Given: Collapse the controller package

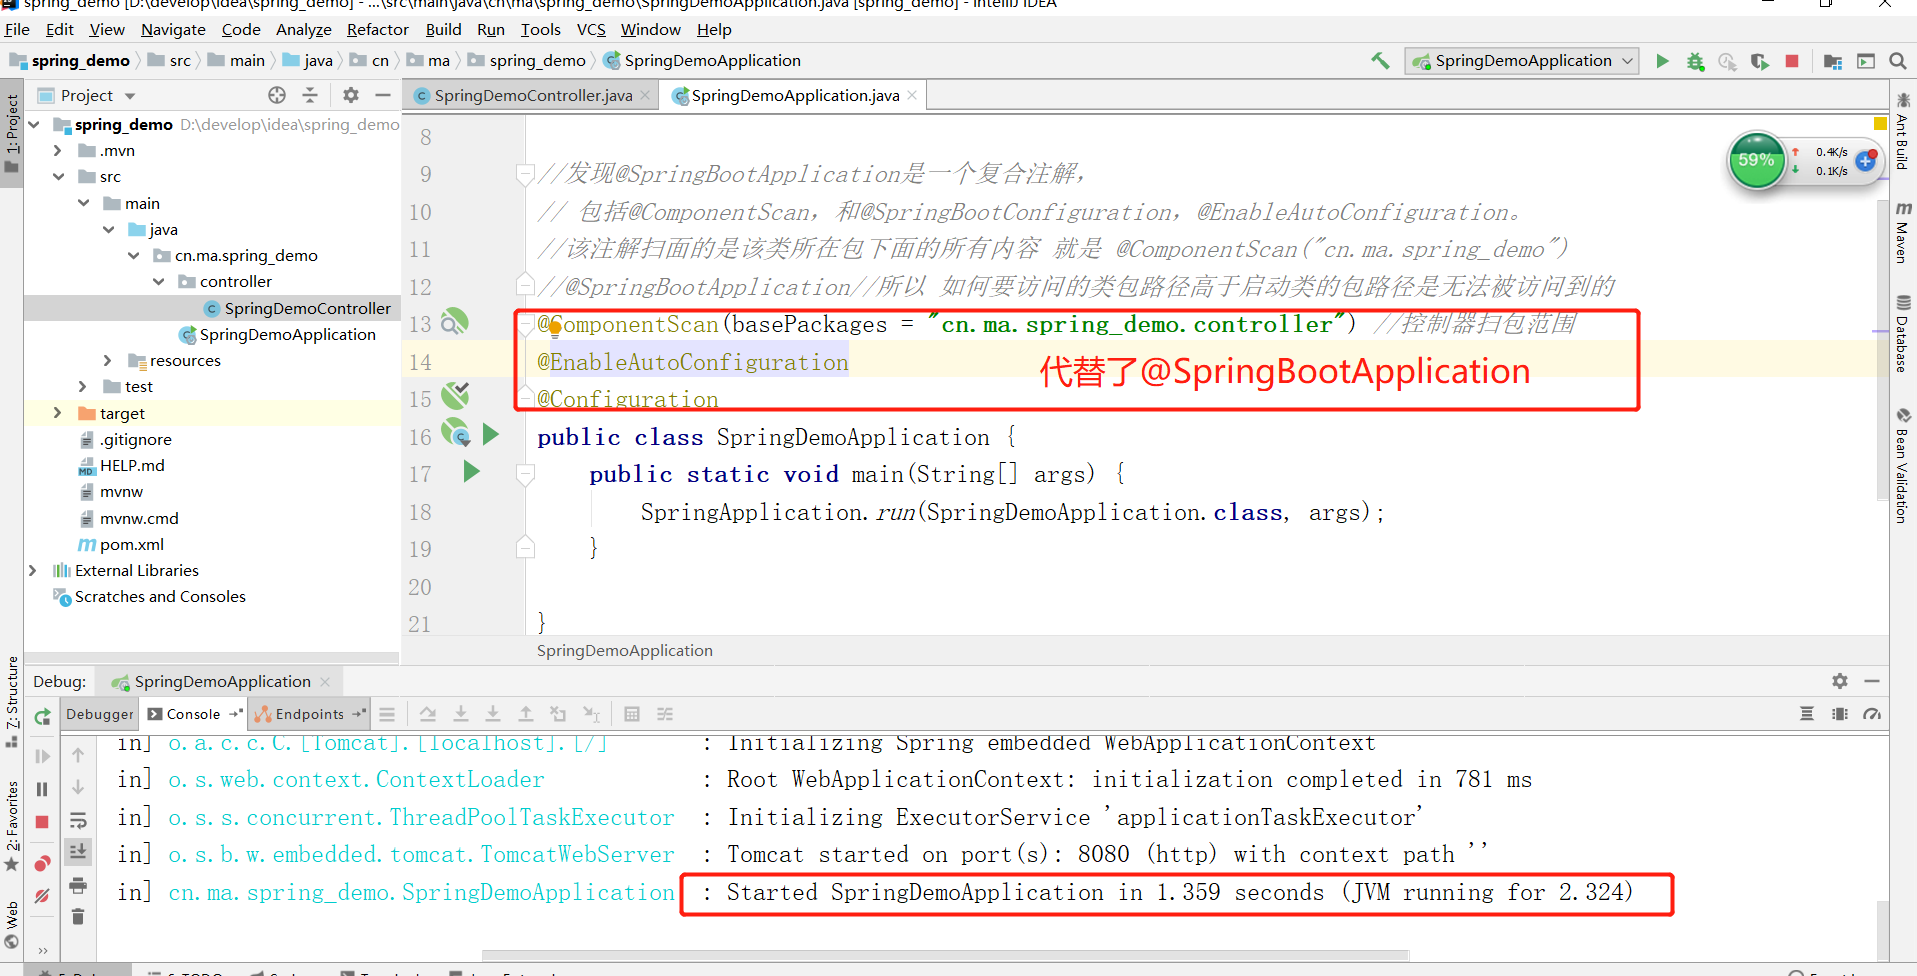Looking at the screenshot, I should pos(158,281).
